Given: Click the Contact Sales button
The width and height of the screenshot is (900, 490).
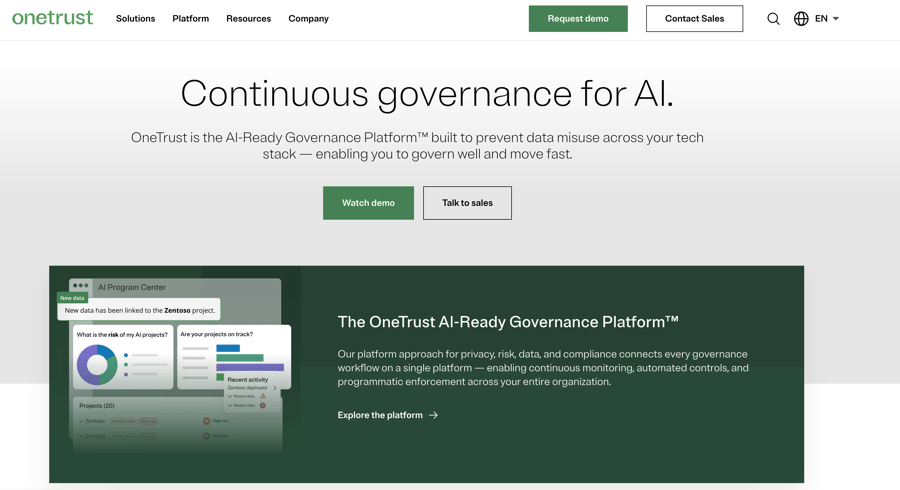Looking at the screenshot, I should pos(694,19).
